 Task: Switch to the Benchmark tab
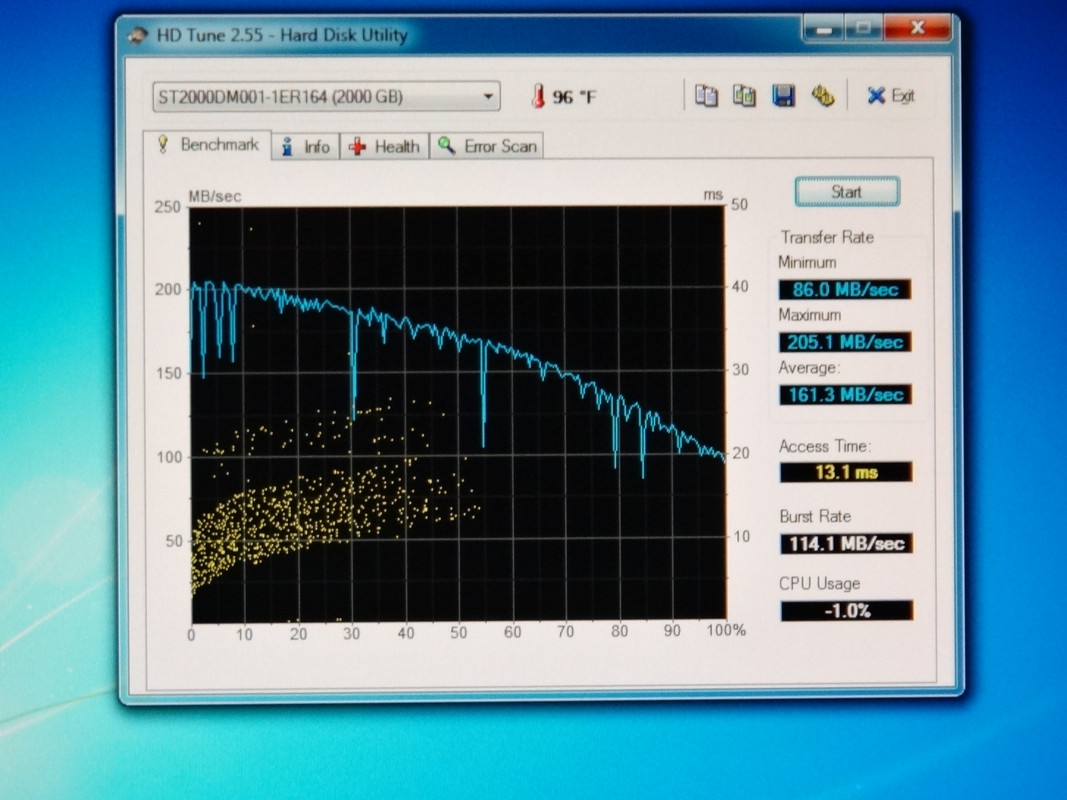(208, 145)
